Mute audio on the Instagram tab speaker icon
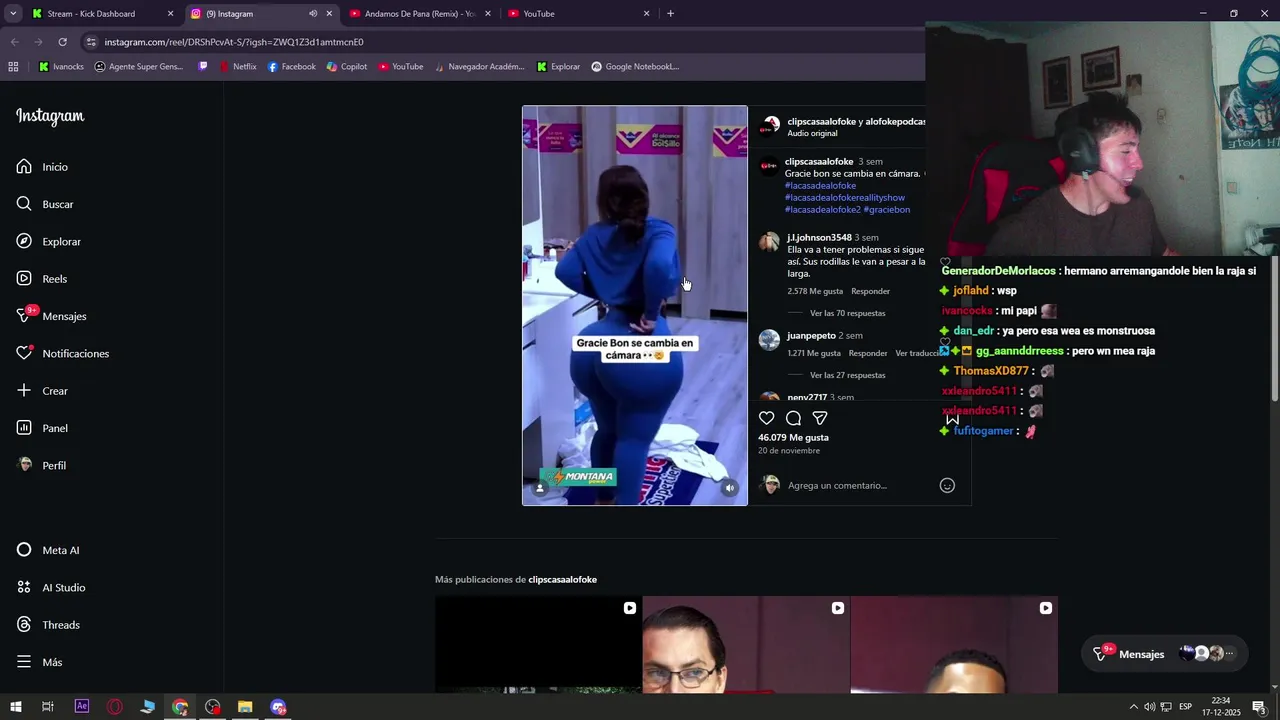The height and width of the screenshot is (720, 1280). click(313, 14)
